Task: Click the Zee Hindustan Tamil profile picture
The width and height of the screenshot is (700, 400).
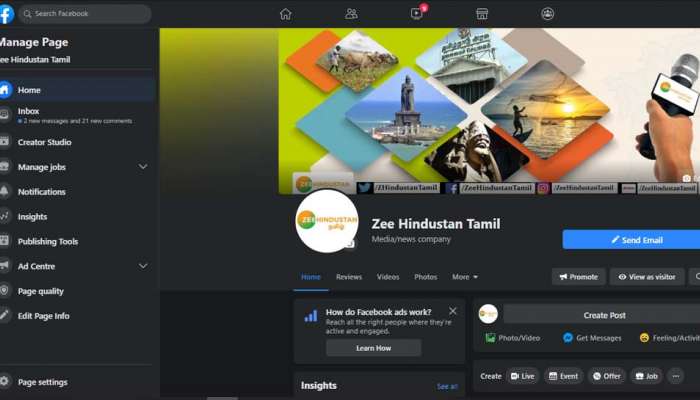Action: tap(327, 221)
